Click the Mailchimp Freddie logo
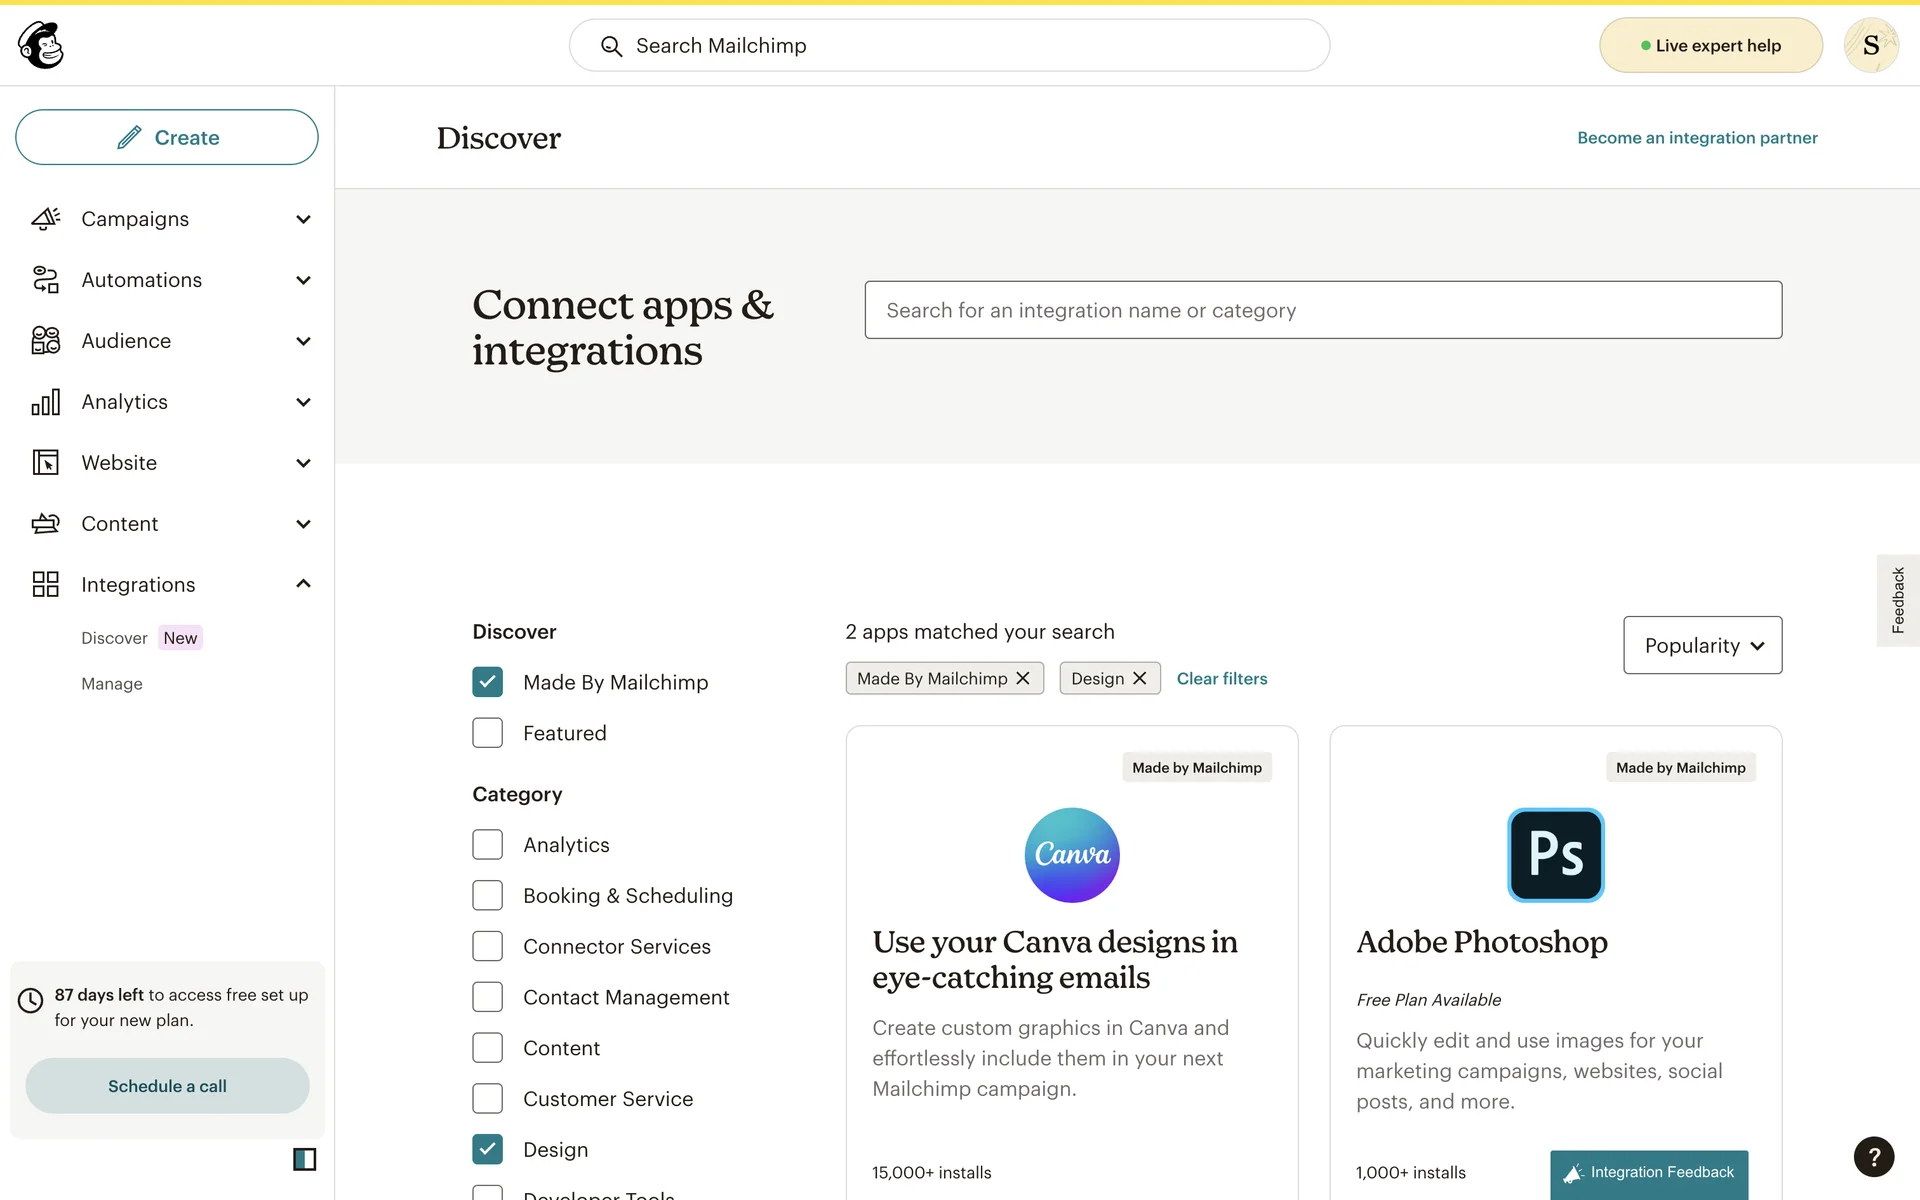Image resolution: width=1920 pixels, height=1200 pixels. pyautogui.click(x=41, y=45)
